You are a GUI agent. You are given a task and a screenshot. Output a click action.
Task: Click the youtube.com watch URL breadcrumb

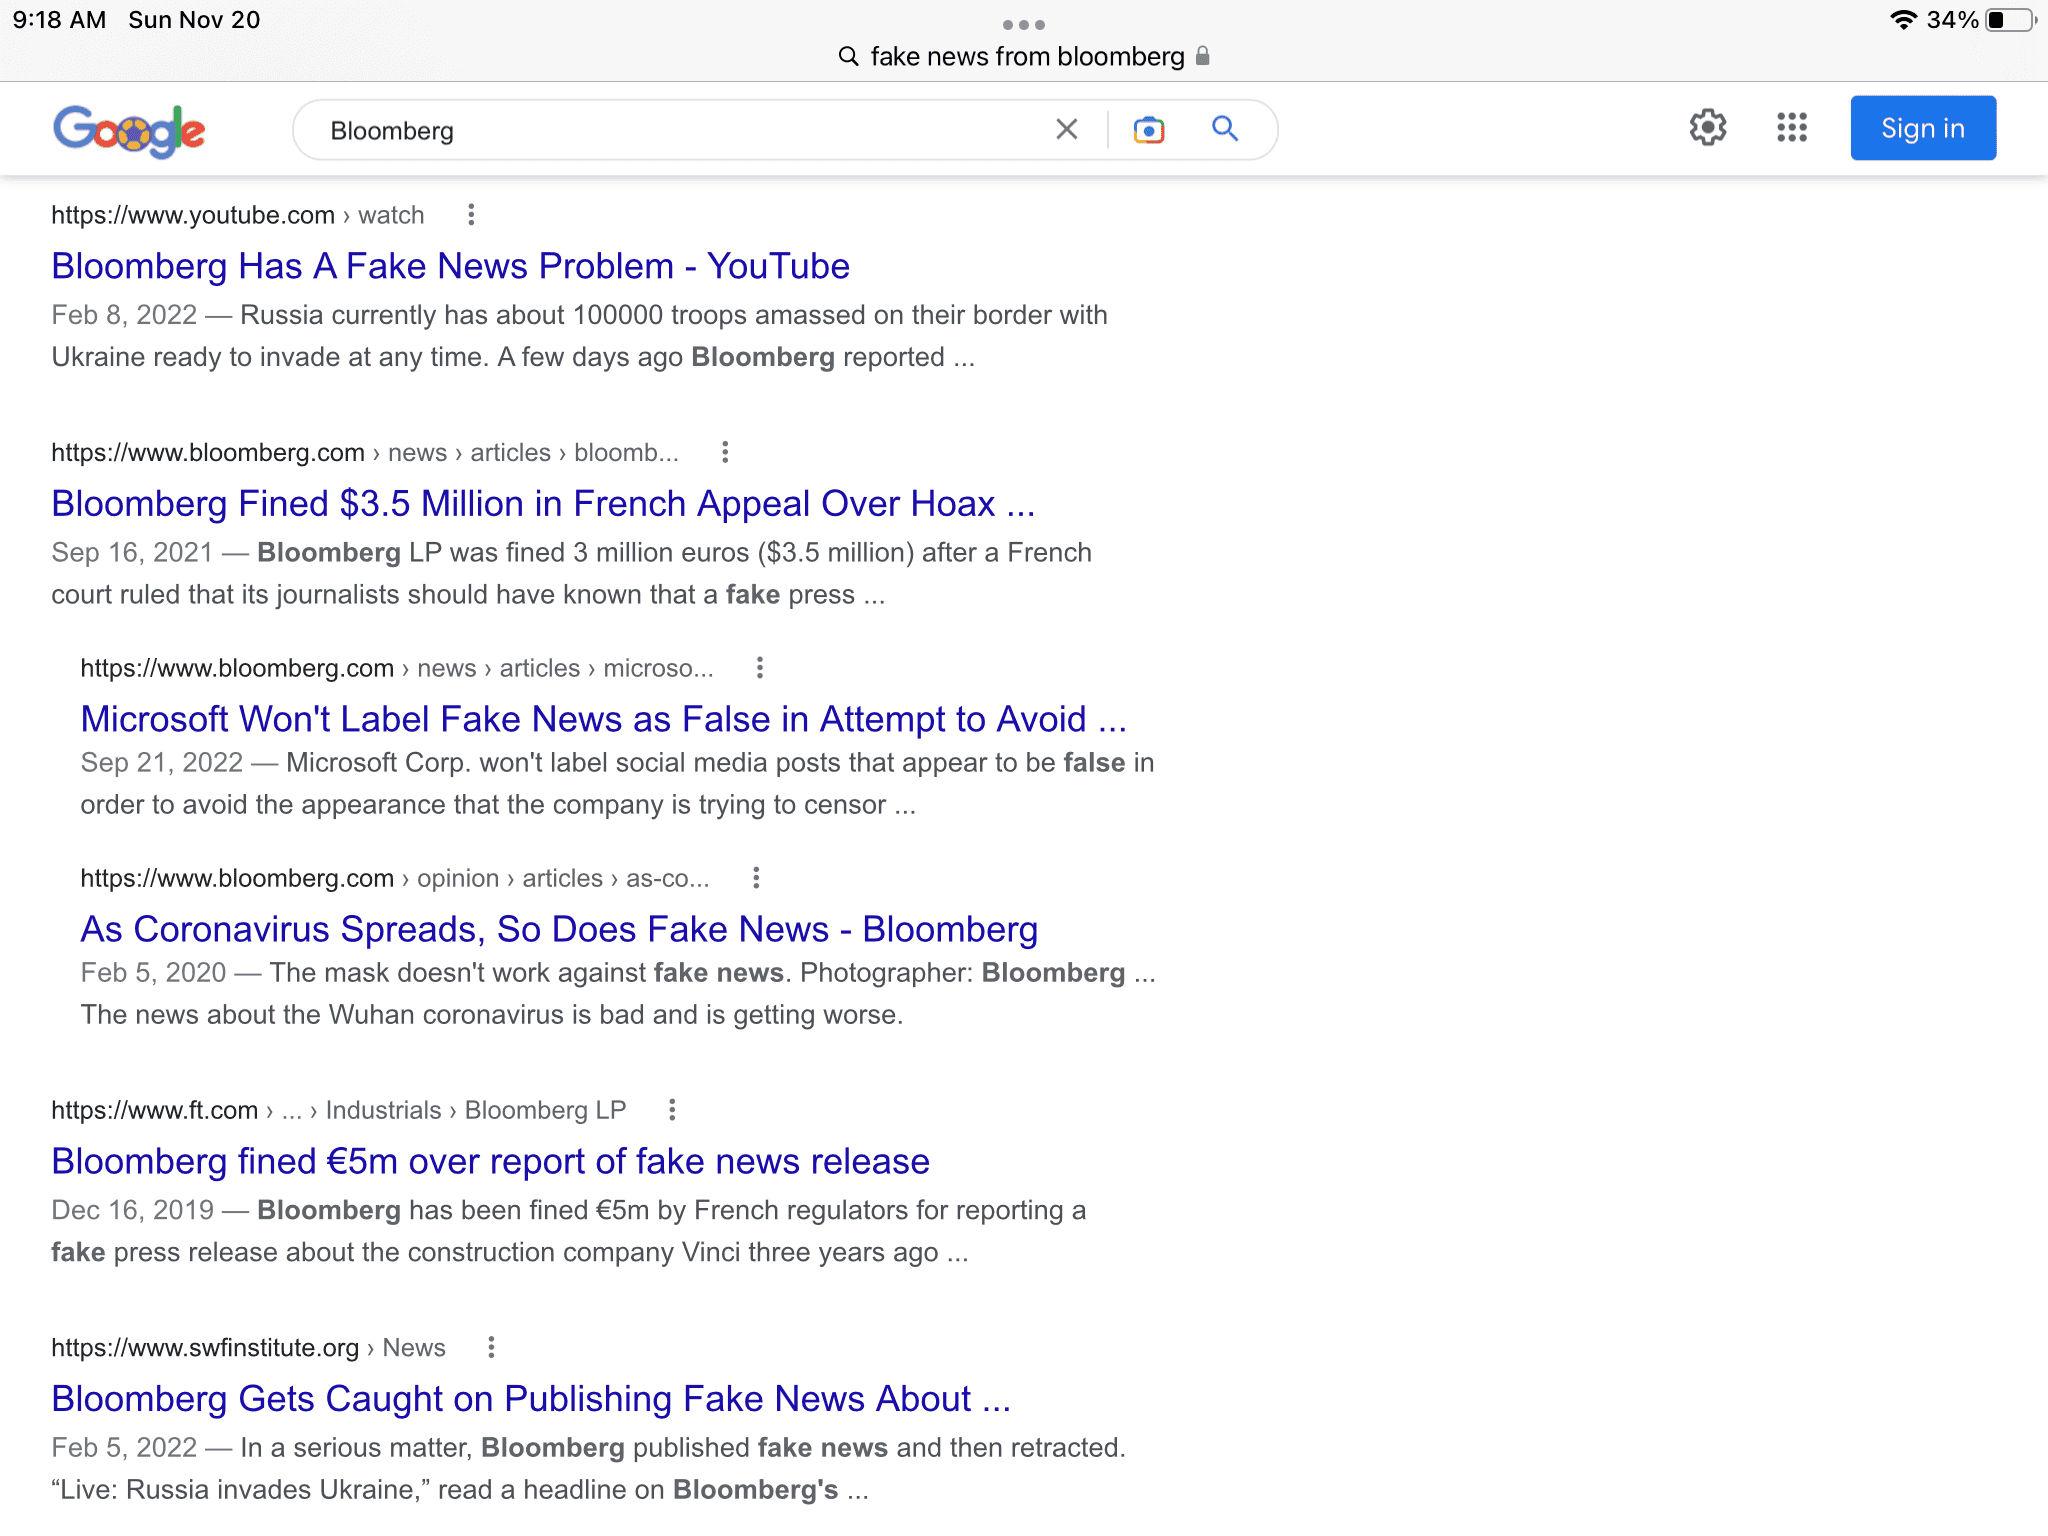point(238,215)
